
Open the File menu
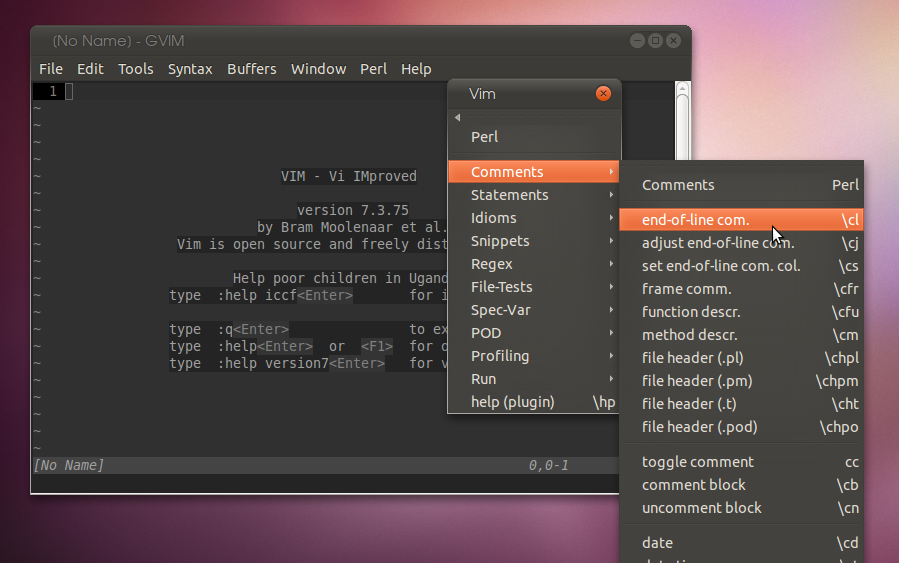pyautogui.click(x=50, y=69)
